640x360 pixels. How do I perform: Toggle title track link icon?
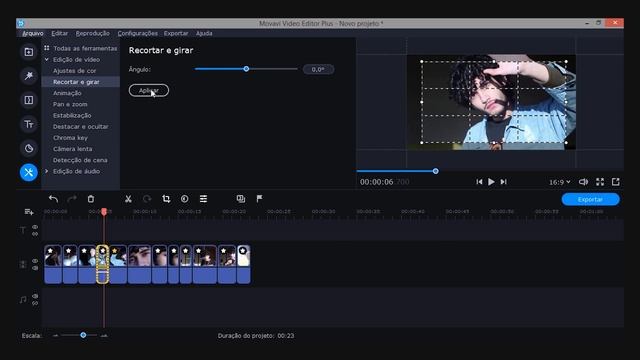(x=35, y=234)
